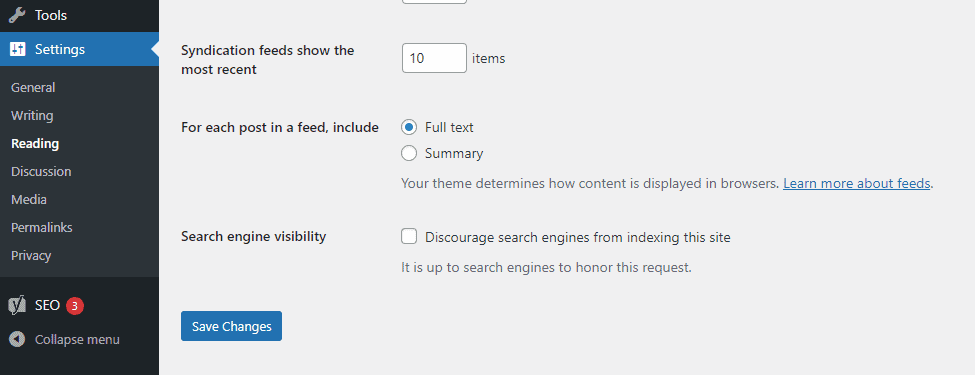Enable Discourage search engines checkbox
Screen dimensions: 975x375
[409, 236]
